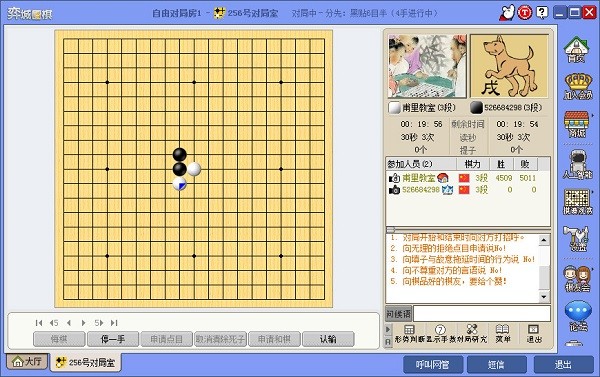Click the white stone icon by 甫里教室 (3段)

(x=394, y=108)
